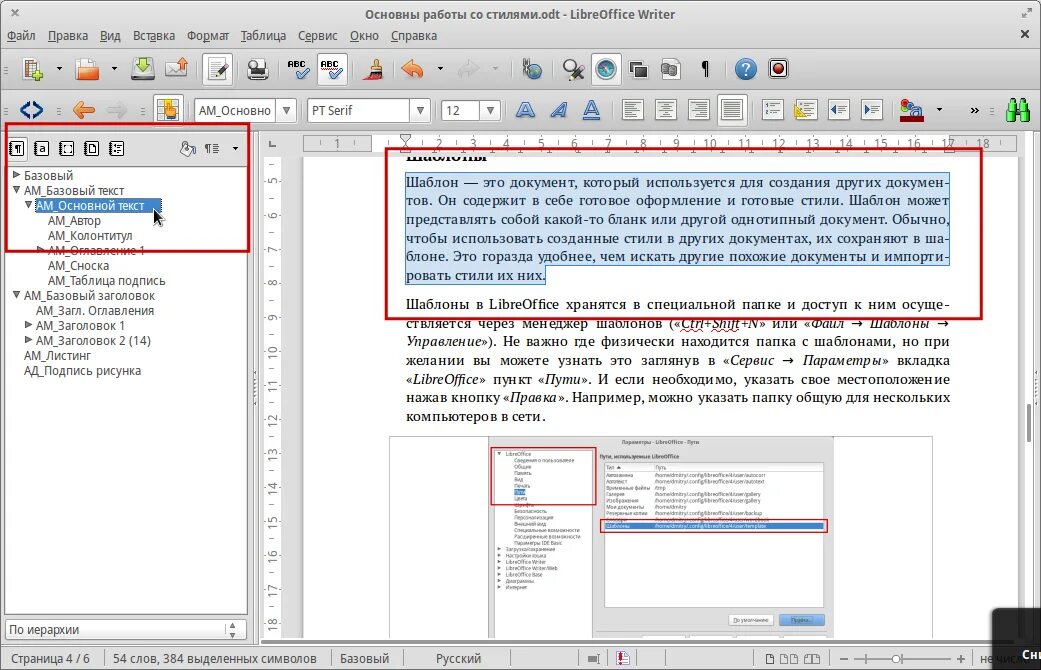The image size is (1041, 670).
Task: Open the New document dropdown arrow
Action: click(x=59, y=68)
